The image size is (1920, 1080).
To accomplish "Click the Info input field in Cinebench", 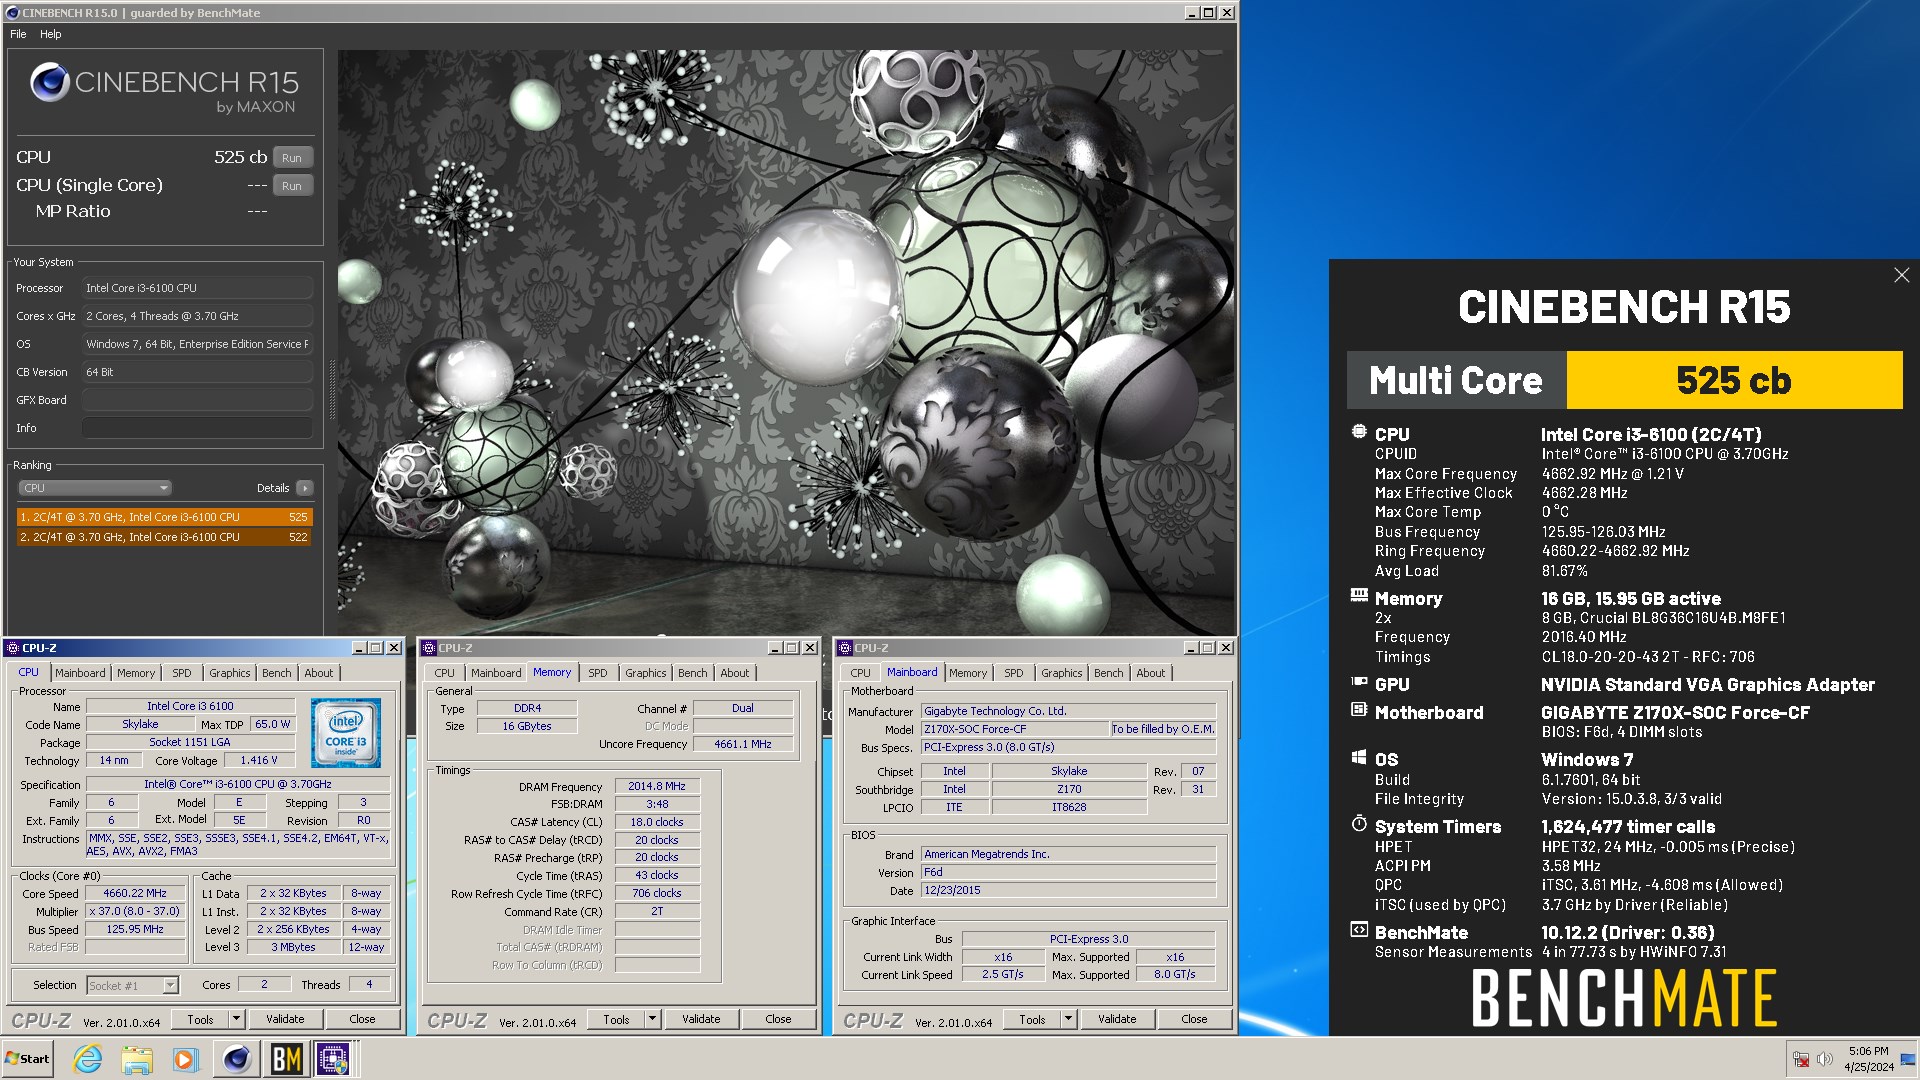I will [x=197, y=428].
